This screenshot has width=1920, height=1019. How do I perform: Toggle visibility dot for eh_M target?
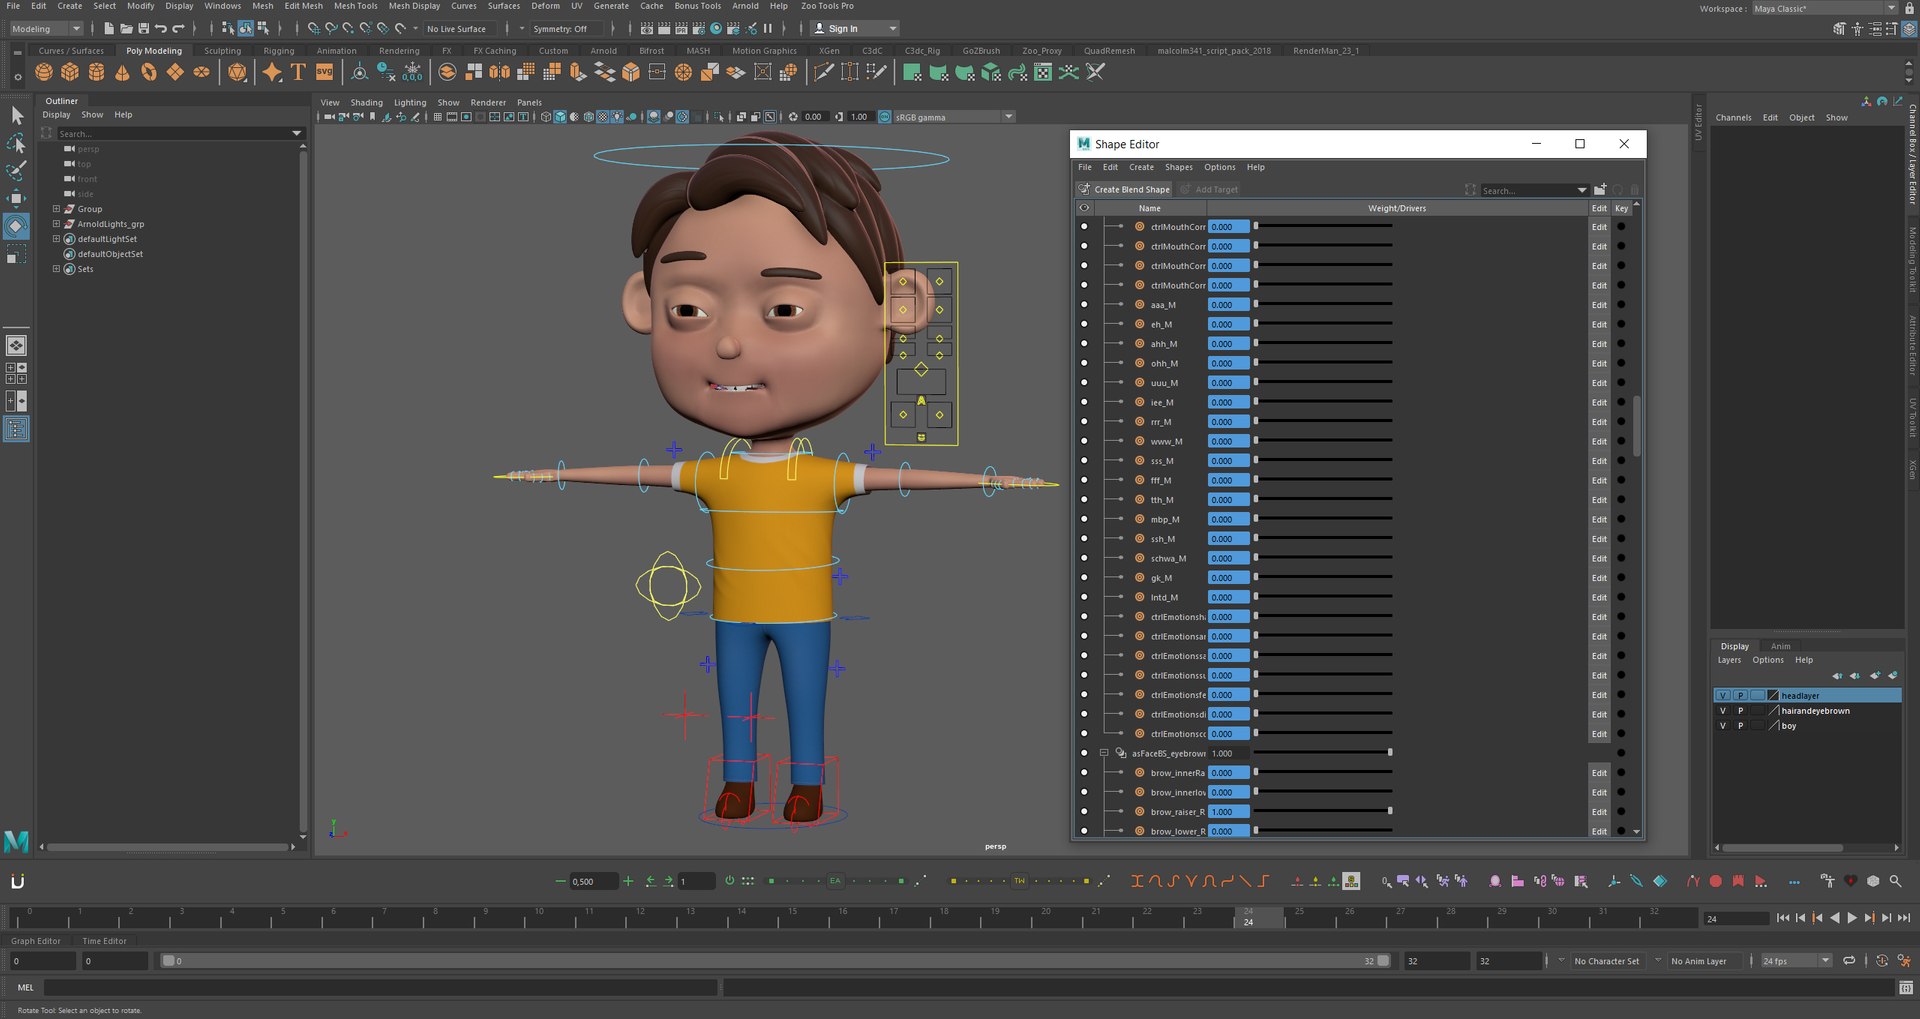tap(1084, 324)
